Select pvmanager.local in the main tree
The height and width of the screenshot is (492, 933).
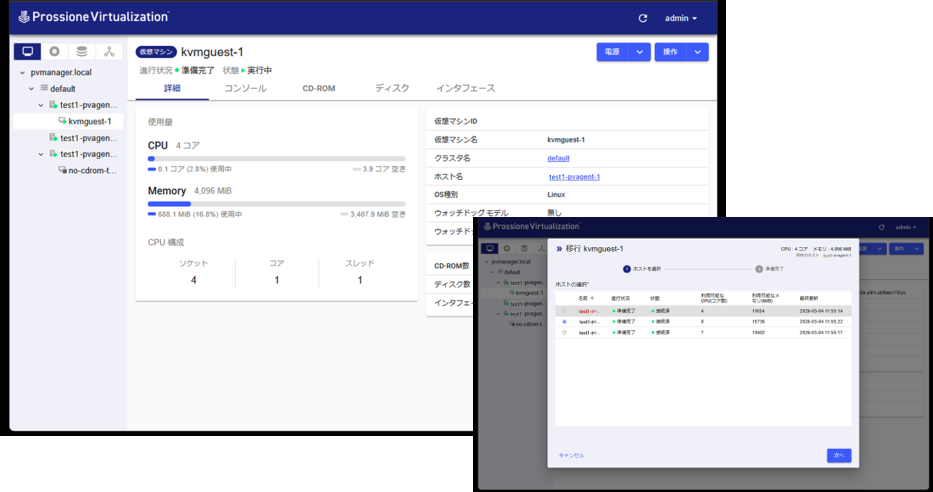coord(61,73)
